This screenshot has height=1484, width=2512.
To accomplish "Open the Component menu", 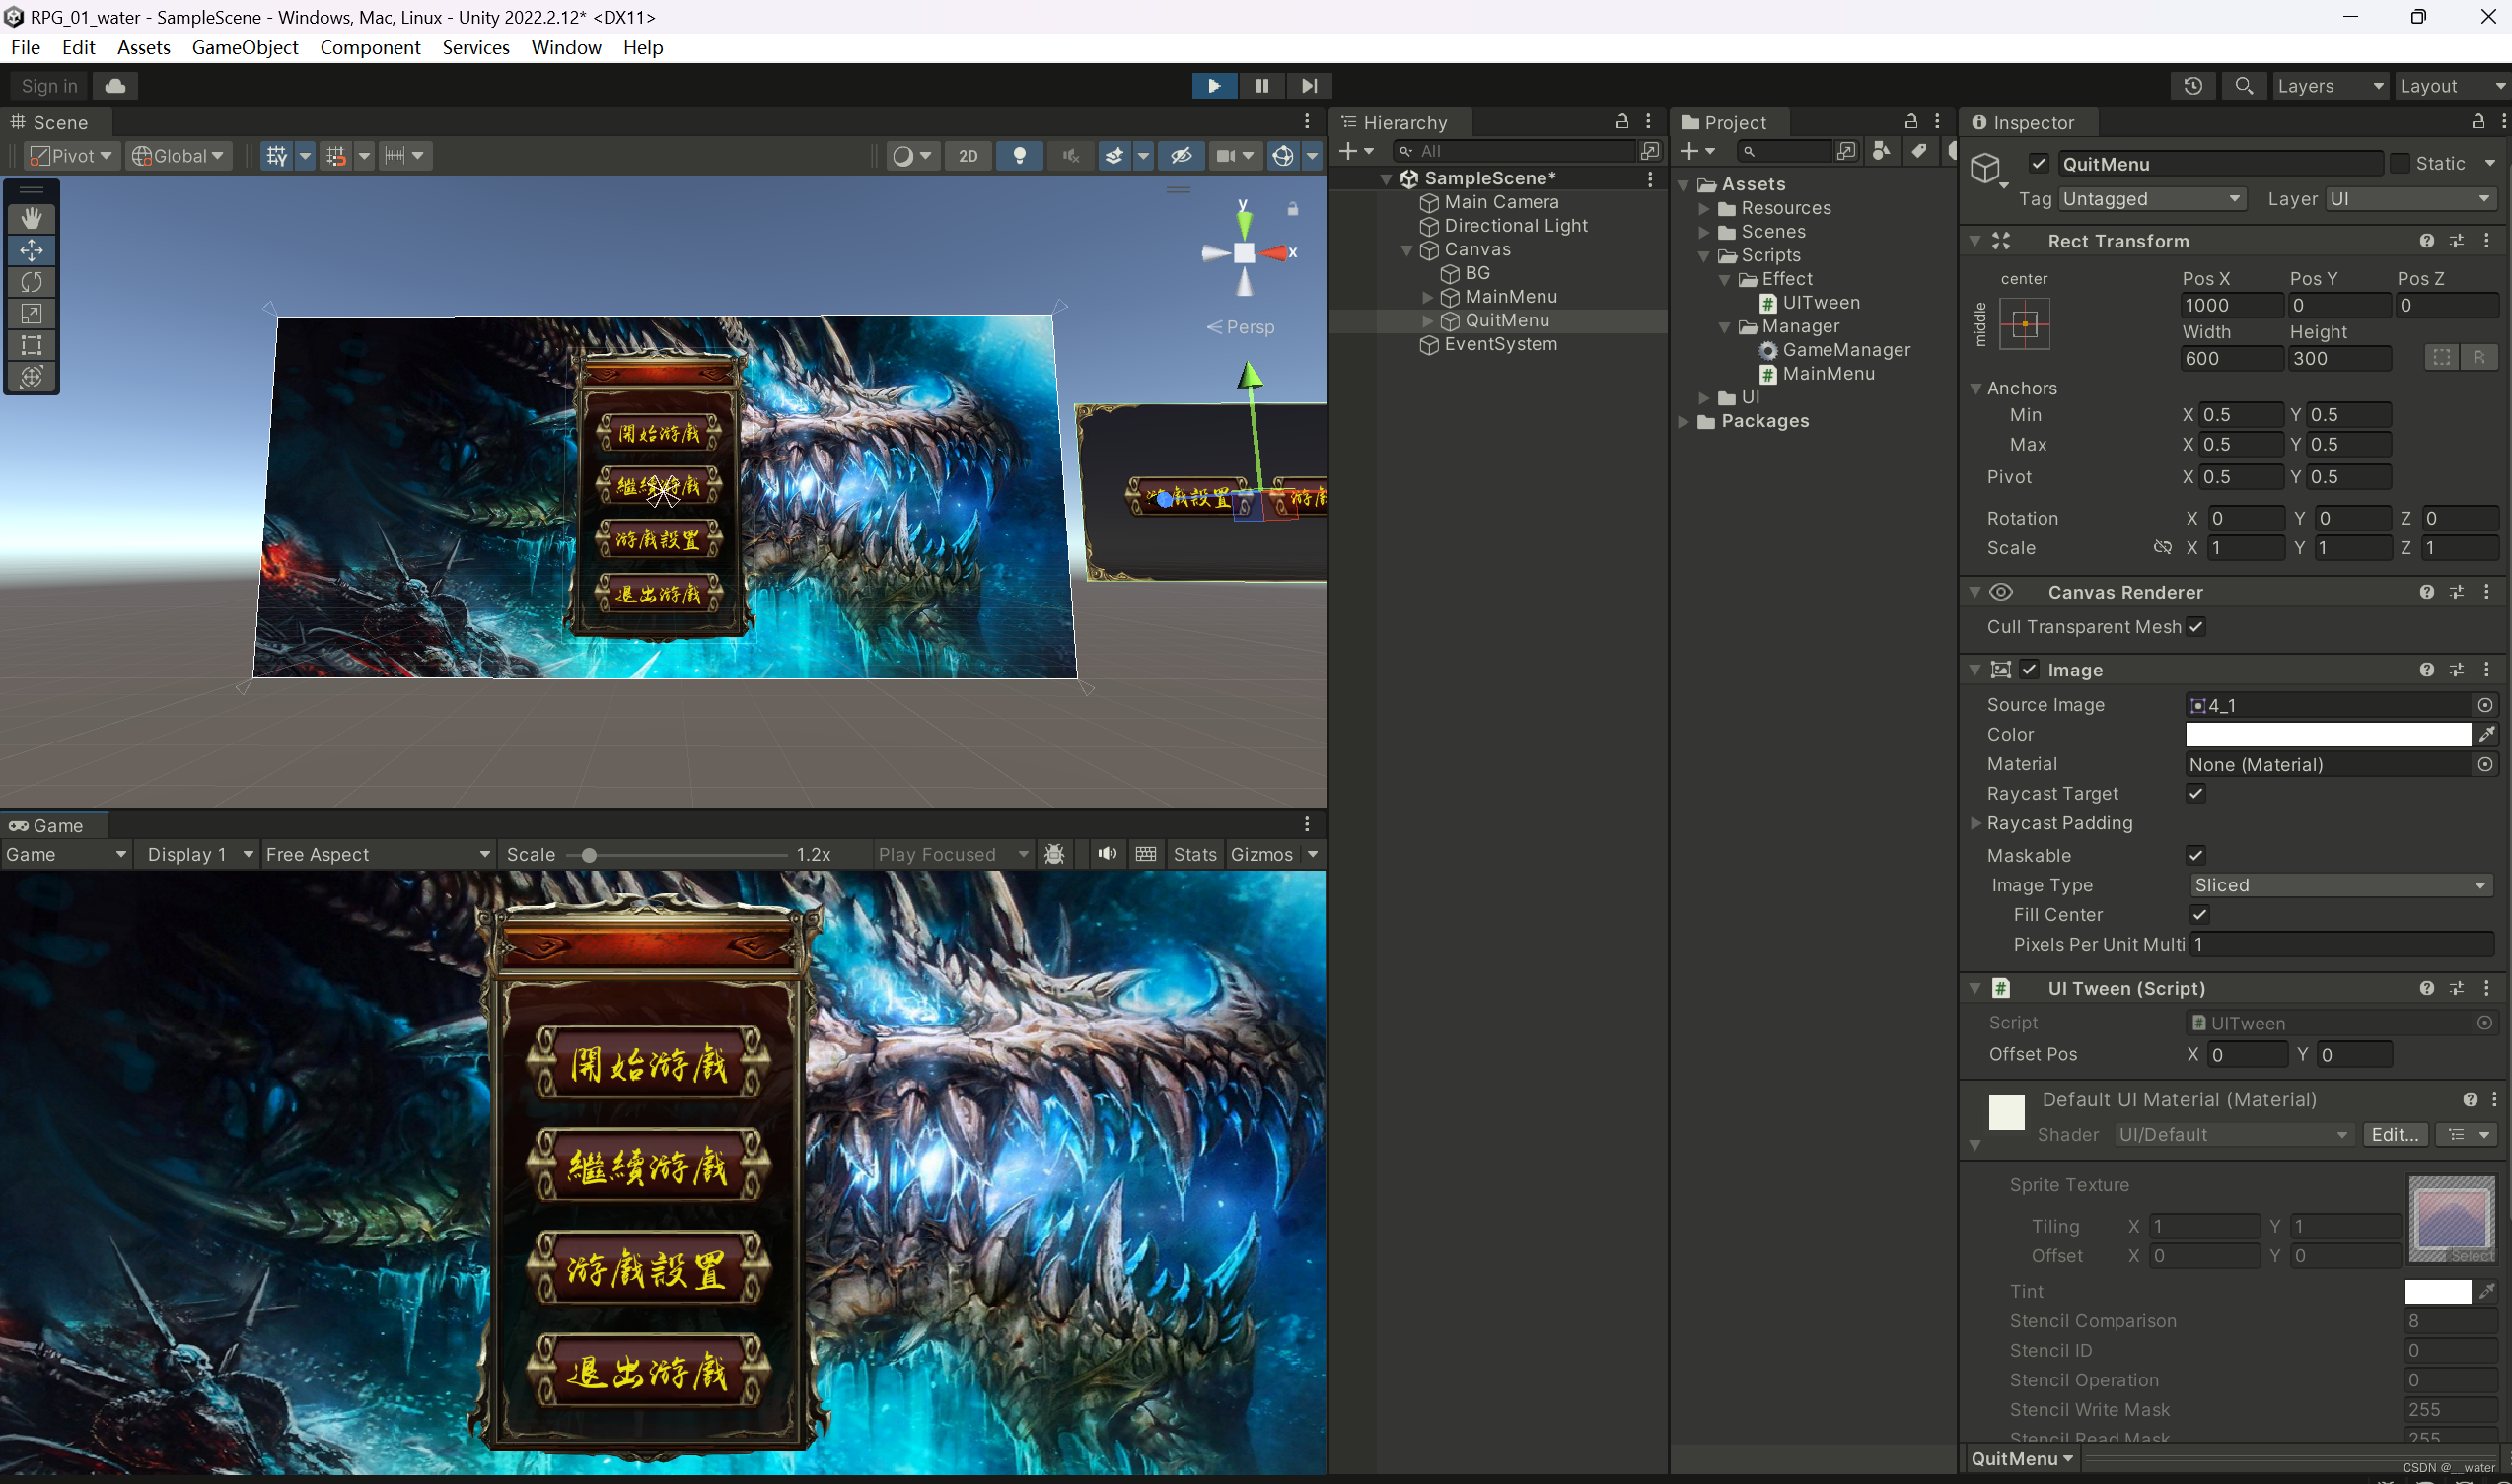I will pos(370,47).
